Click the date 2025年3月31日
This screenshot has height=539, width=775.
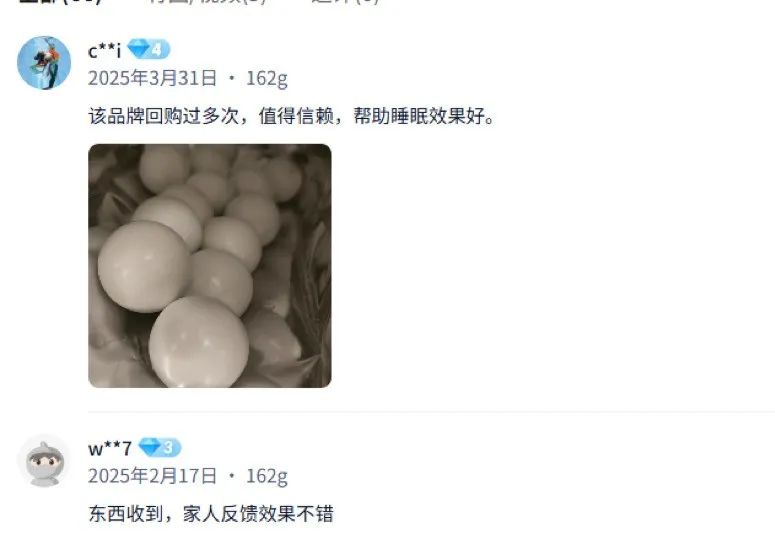pyautogui.click(x=153, y=78)
